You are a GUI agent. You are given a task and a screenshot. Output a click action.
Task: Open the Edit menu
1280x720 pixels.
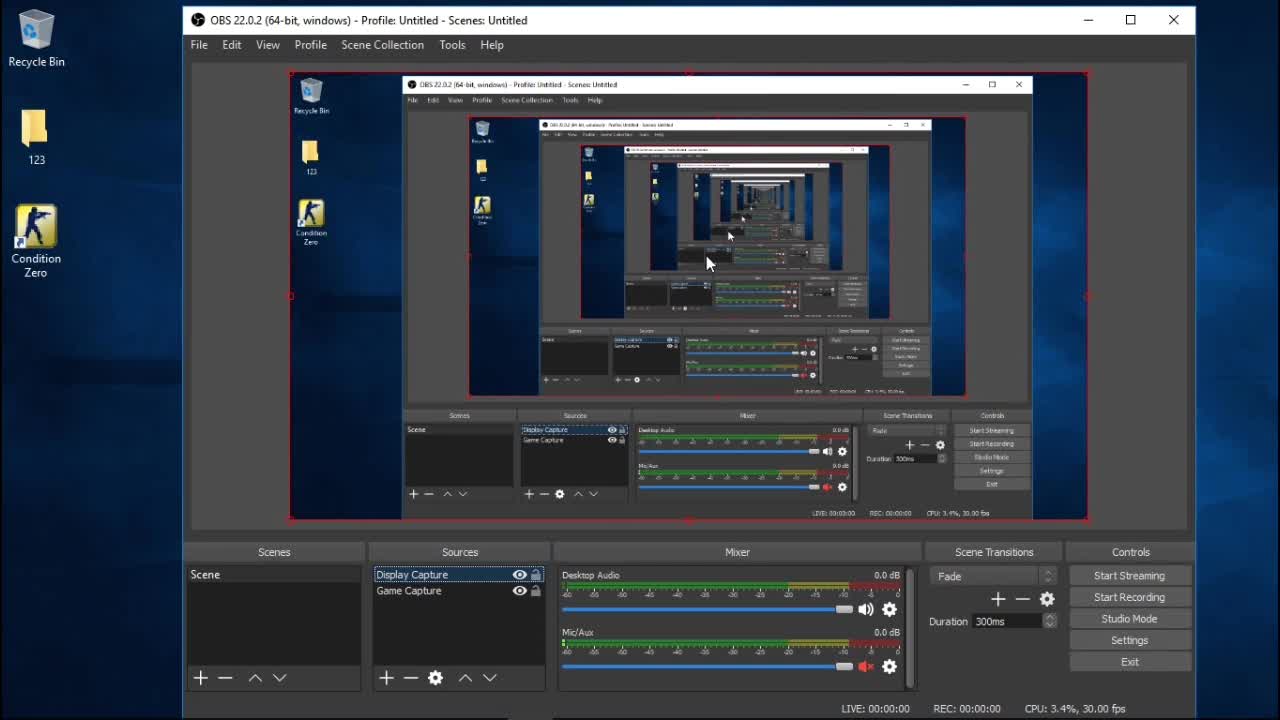pyautogui.click(x=231, y=45)
